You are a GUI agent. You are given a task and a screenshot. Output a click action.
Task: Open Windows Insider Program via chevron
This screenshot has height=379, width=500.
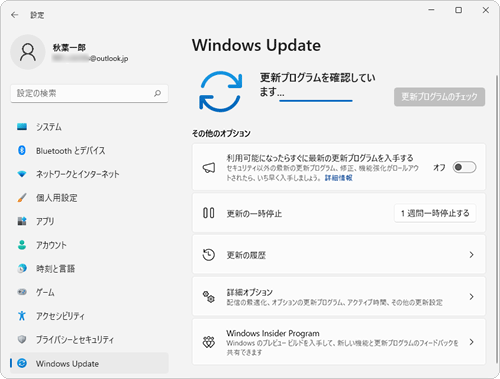(471, 342)
